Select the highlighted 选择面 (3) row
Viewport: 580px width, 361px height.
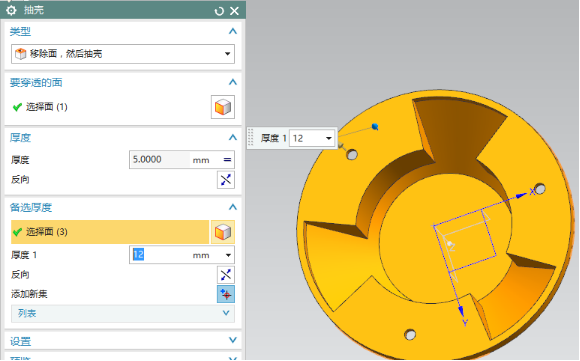tap(110, 232)
